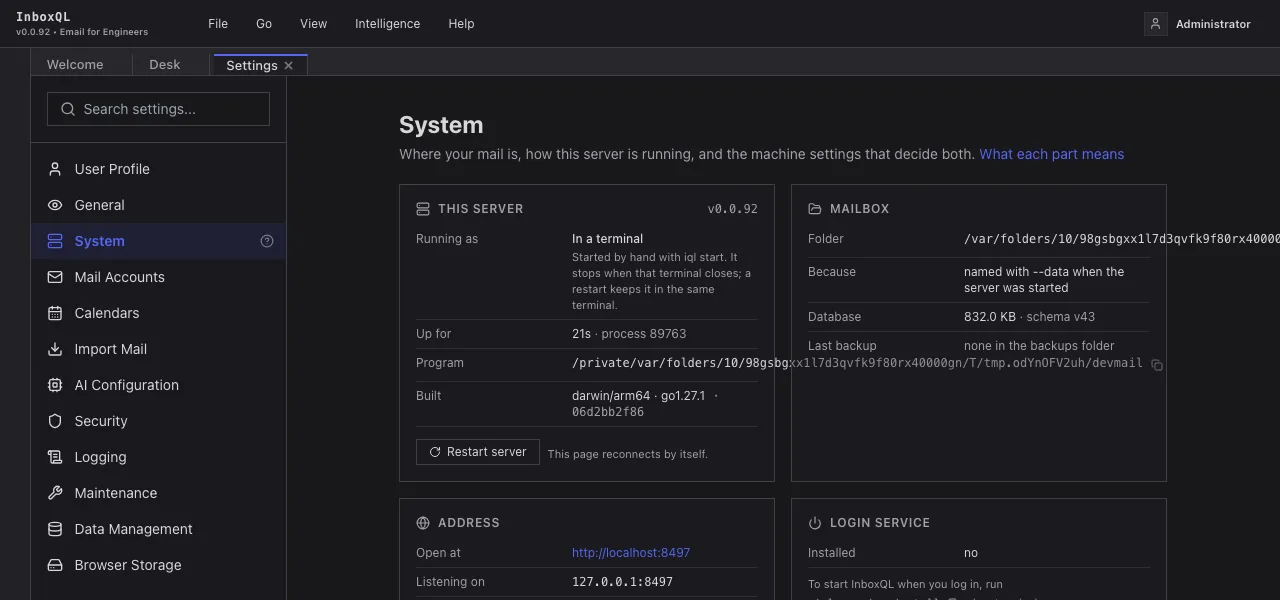The width and height of the screenshot is (1280, 600).
Task: Click the Maintenance wrench icon
Action: [x=55, y=493]
